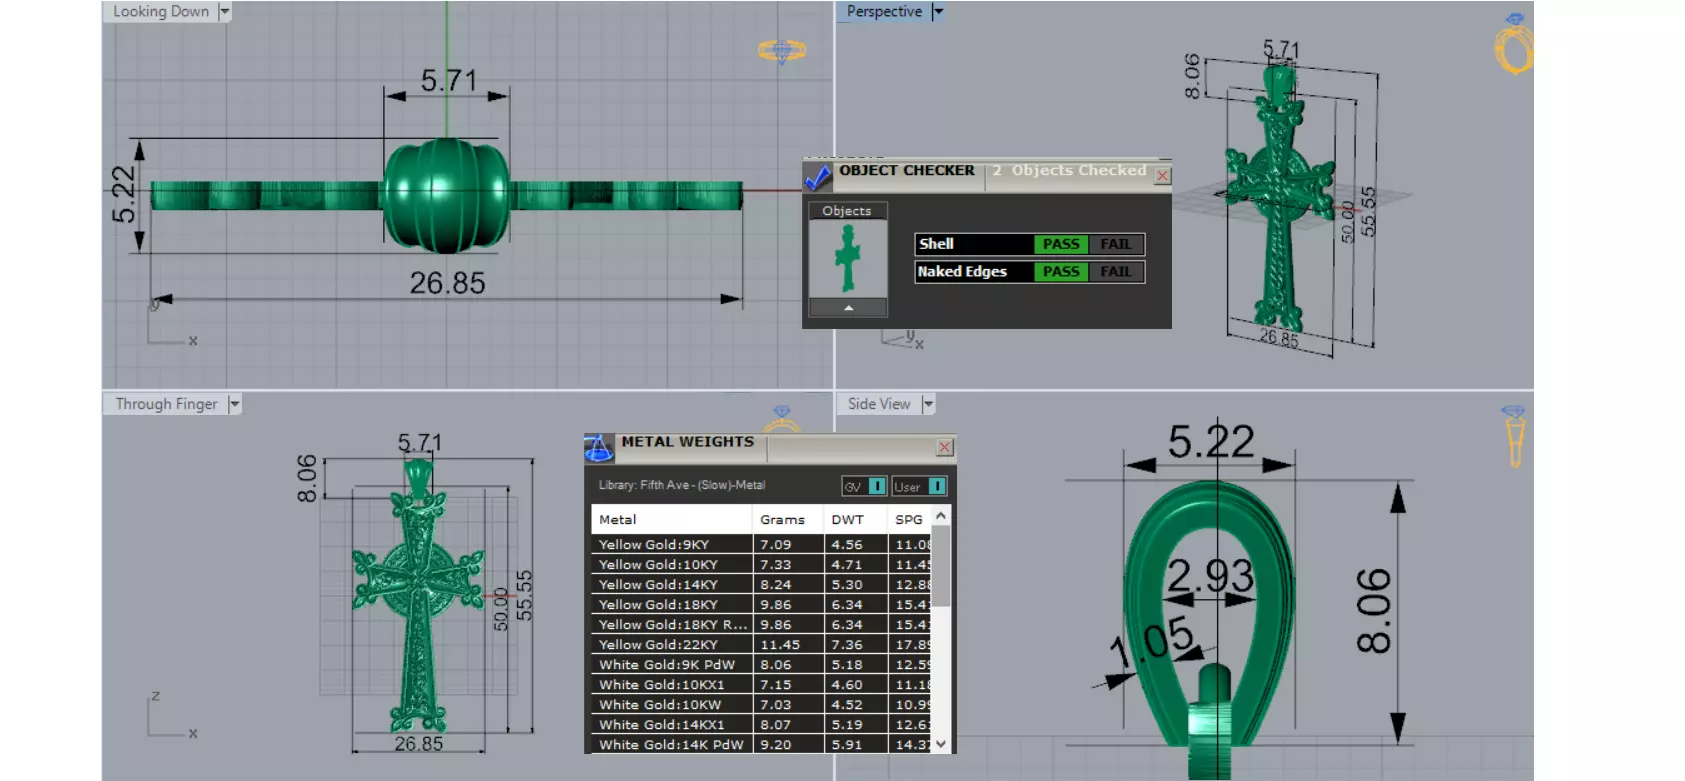Viewport: 1685px width, 781px height.
Task: Click the metal weights scrollbar thumb
Action: click(941, 566)
